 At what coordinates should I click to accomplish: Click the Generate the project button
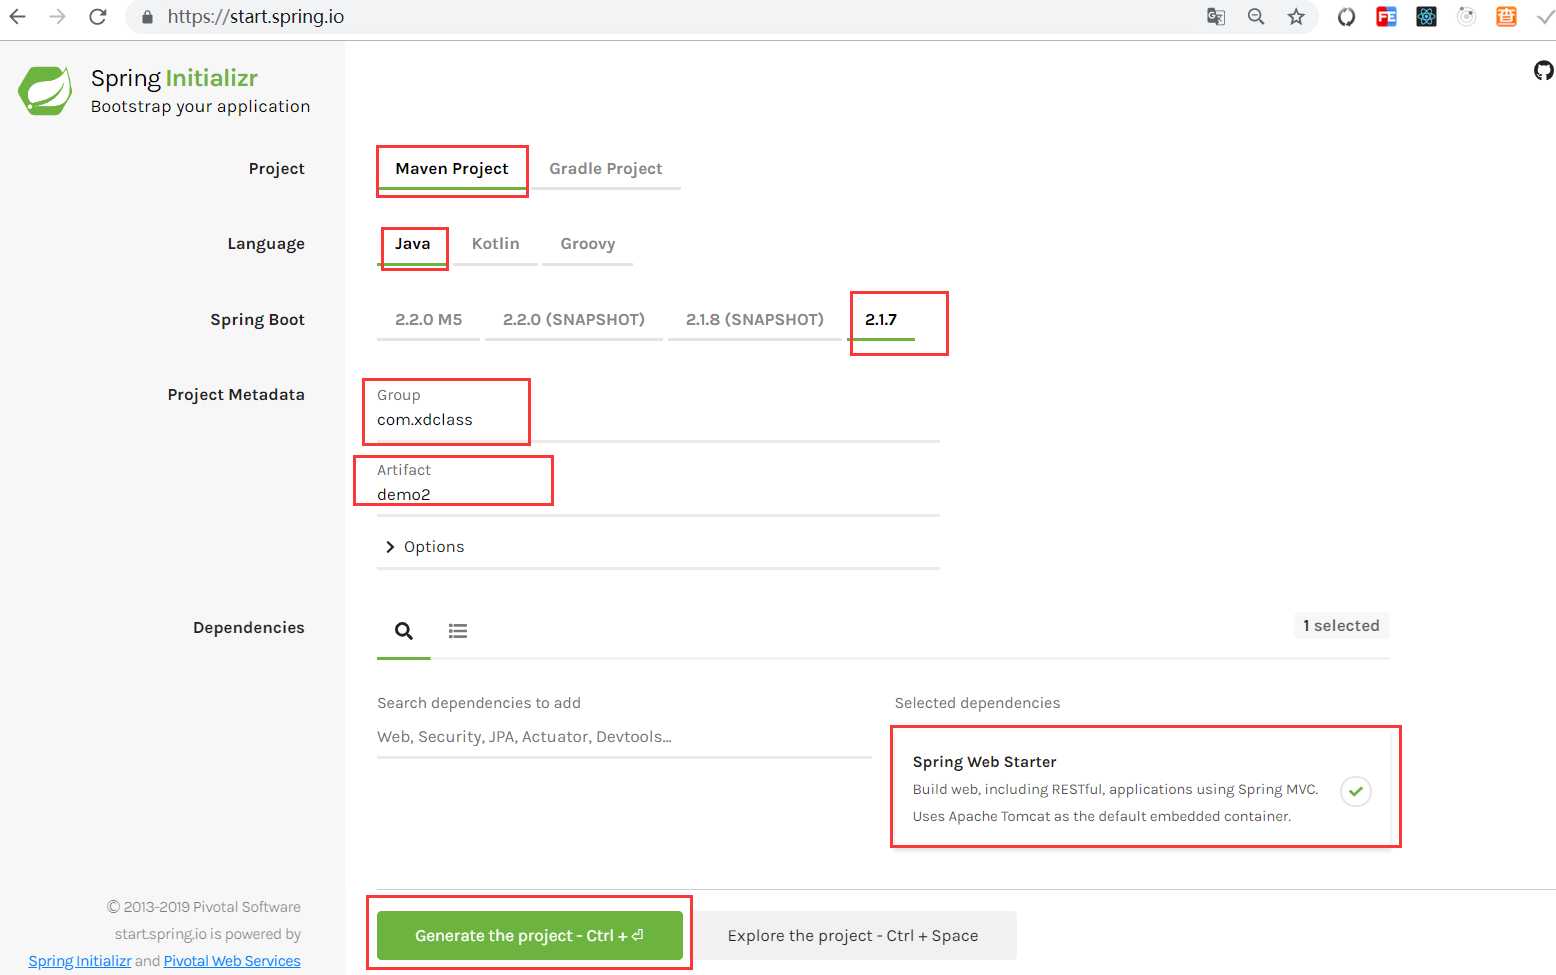point(530,936)
